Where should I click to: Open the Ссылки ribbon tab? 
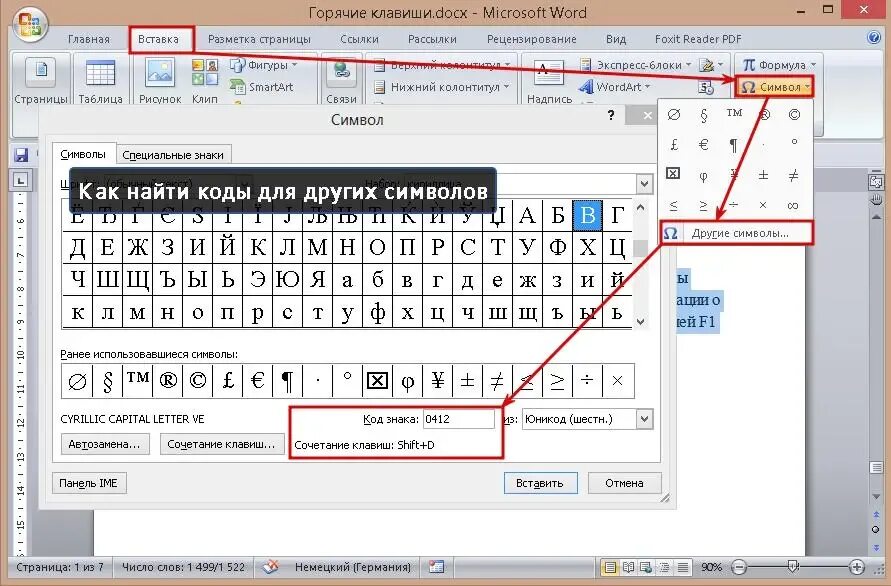359,39
